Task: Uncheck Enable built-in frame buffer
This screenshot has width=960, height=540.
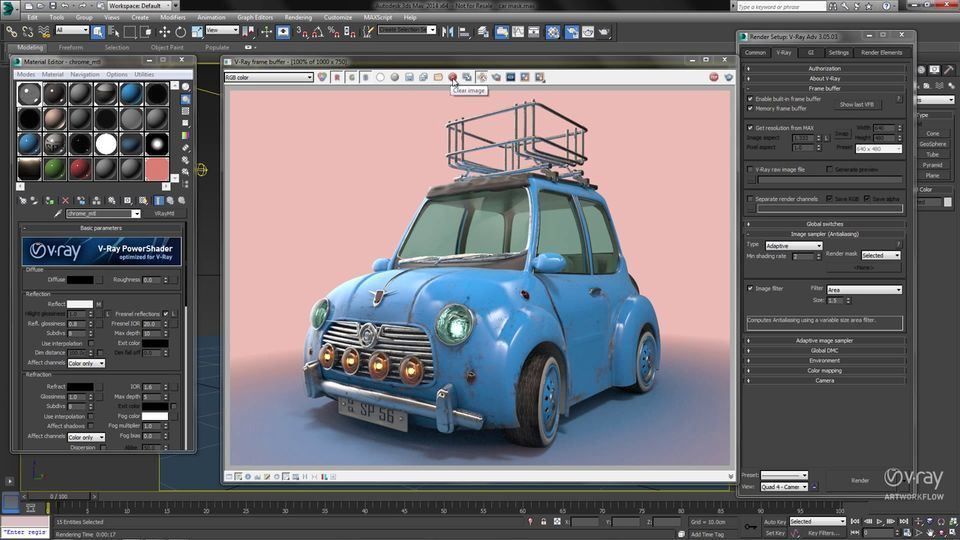Action: (x=751, y=99)
